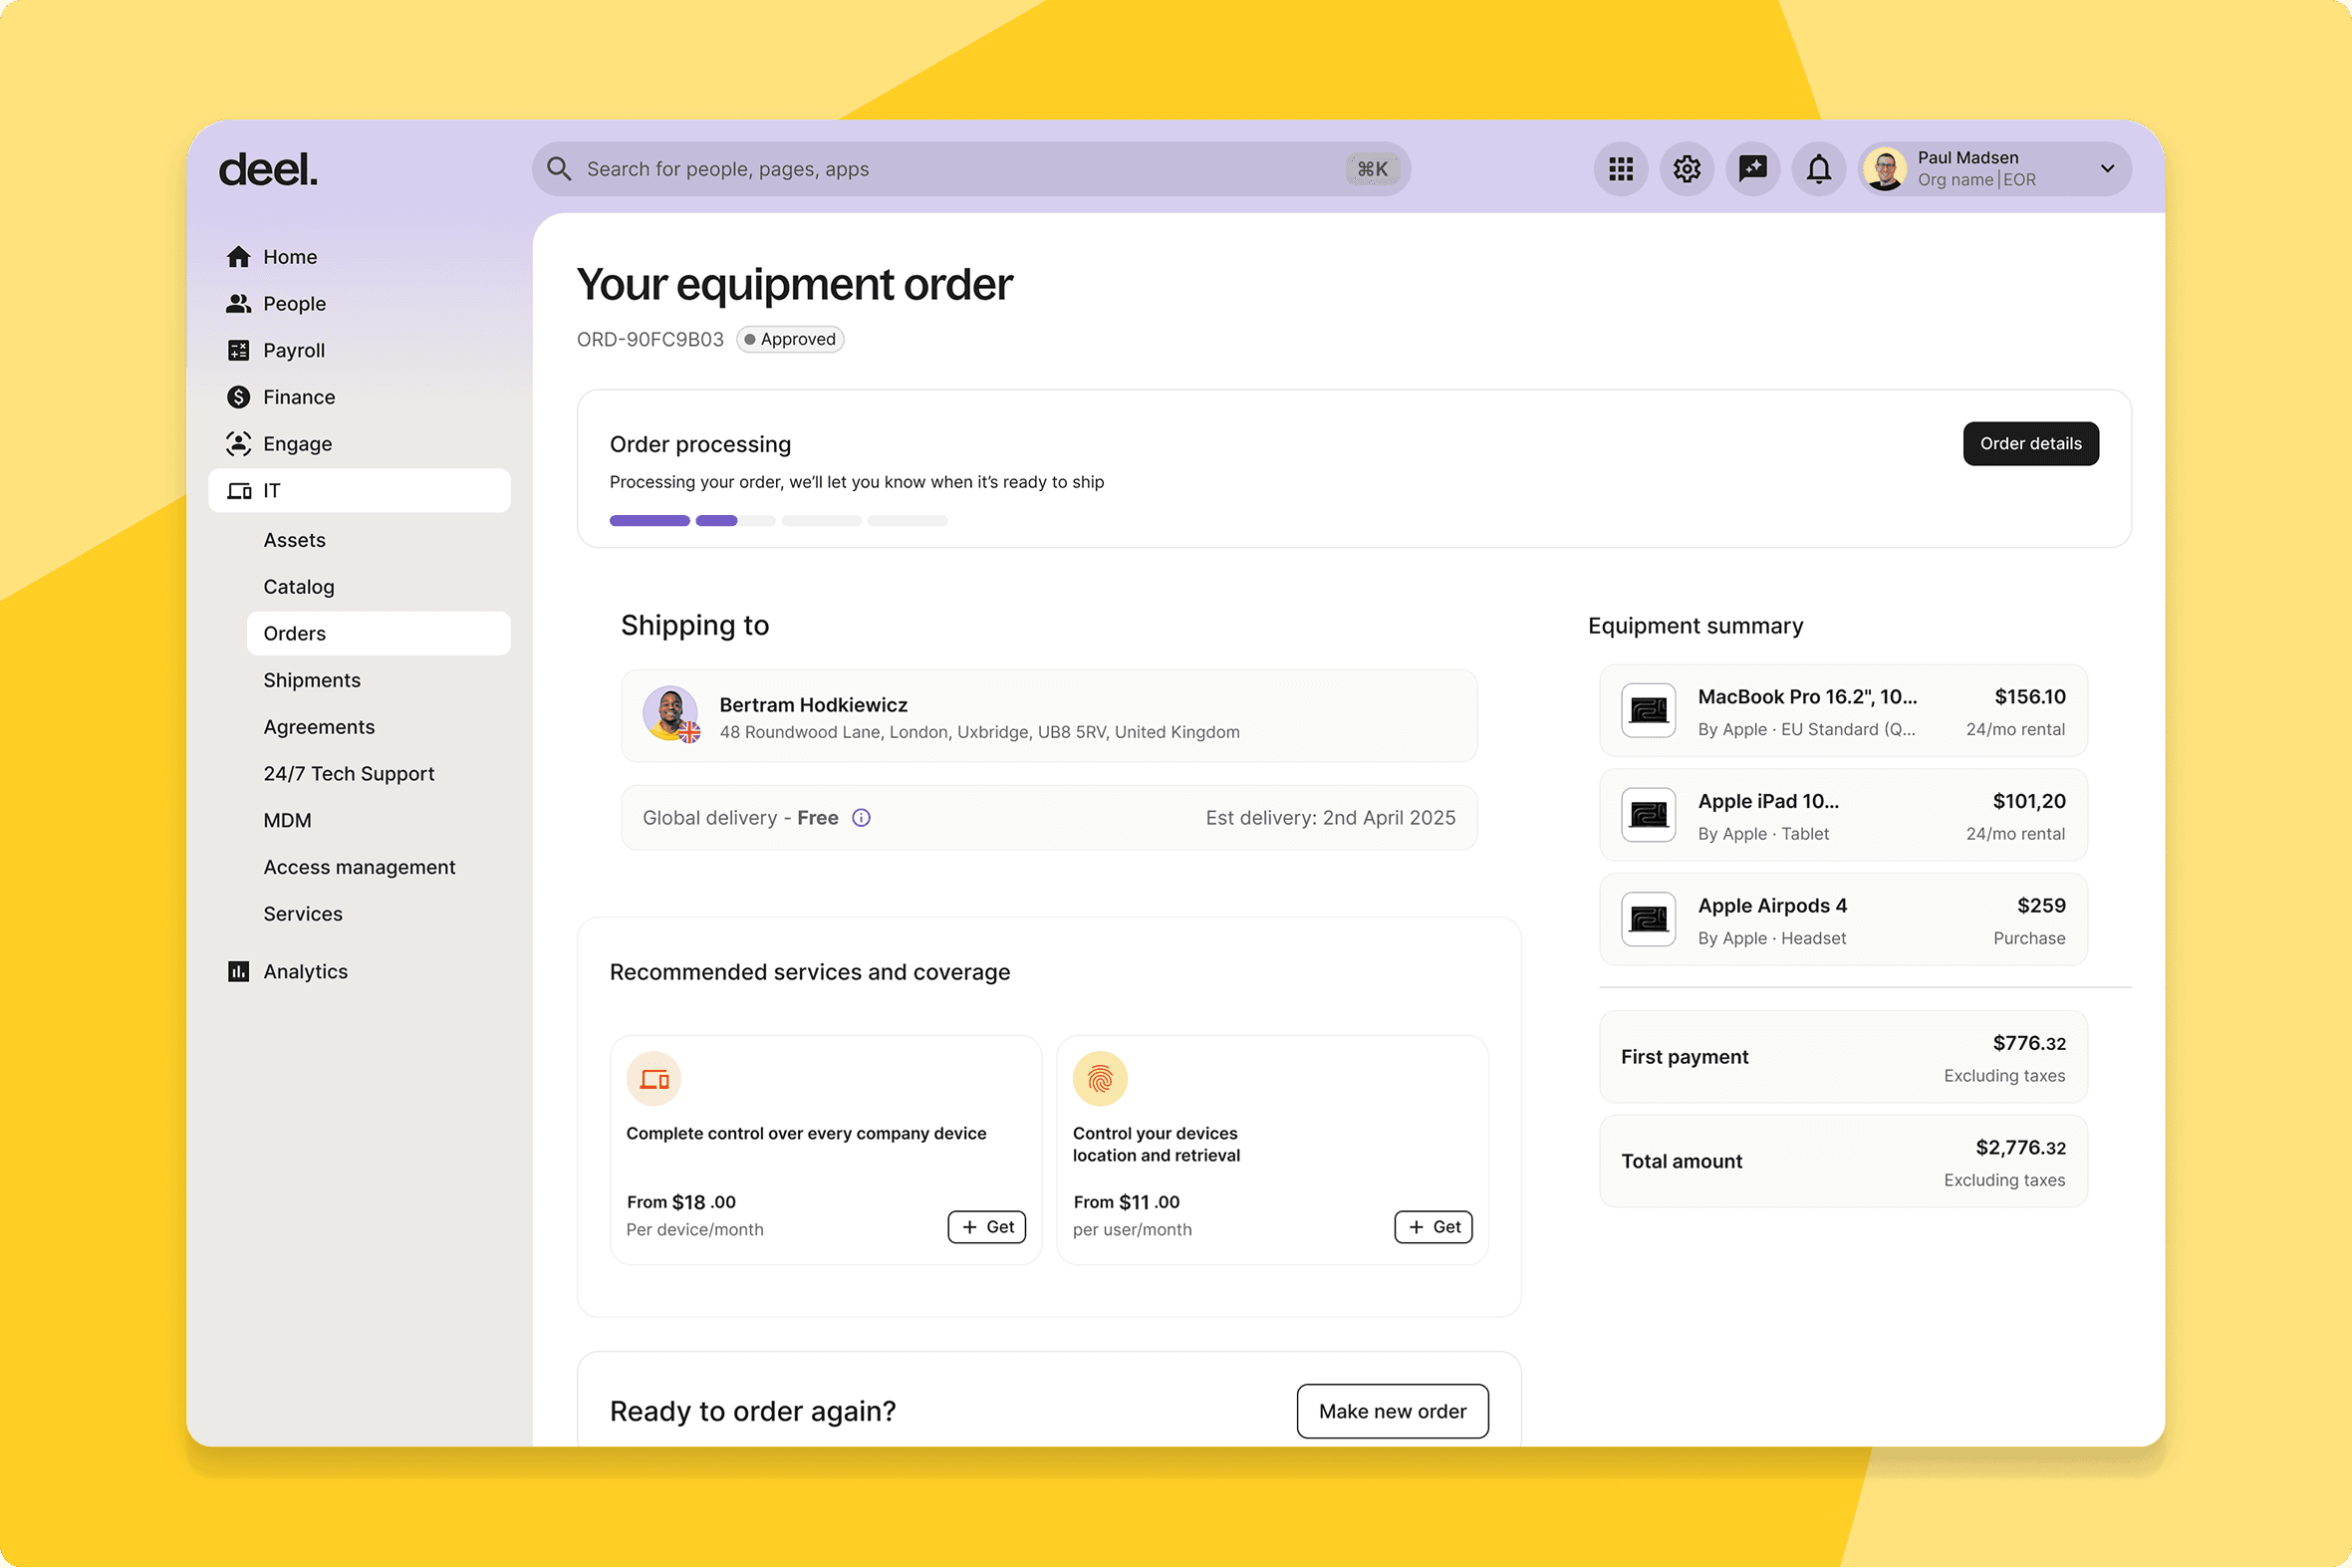
Task: Open the apps grid icon
Action: click(1621, 169)
